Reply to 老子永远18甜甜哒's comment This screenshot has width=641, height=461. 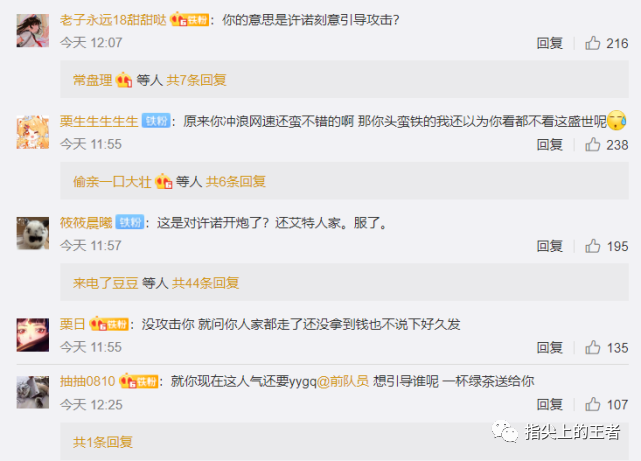point(549,43)
